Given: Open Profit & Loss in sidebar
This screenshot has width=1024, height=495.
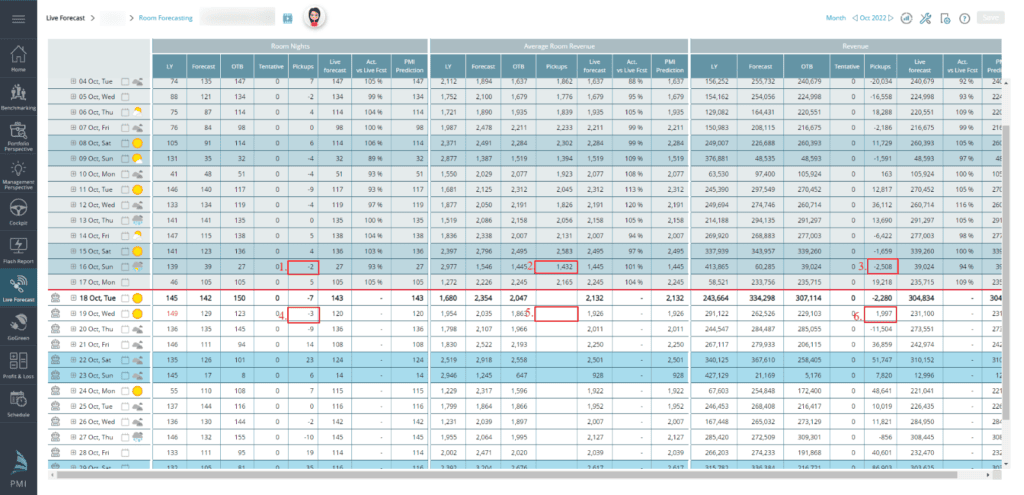Looking at the screenshot, I should pyautogui.click(x=18, y=366).
